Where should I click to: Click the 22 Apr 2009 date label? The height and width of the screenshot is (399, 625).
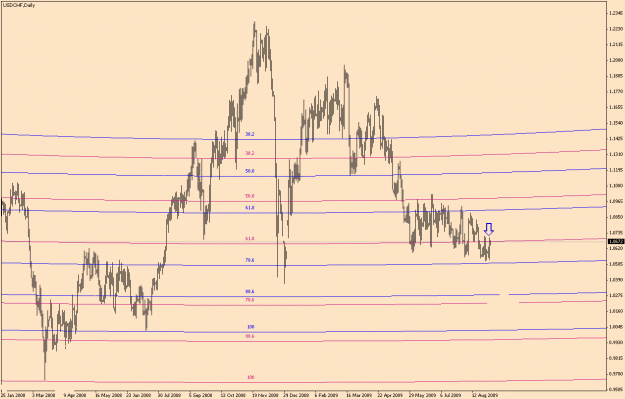click(390, 395)
